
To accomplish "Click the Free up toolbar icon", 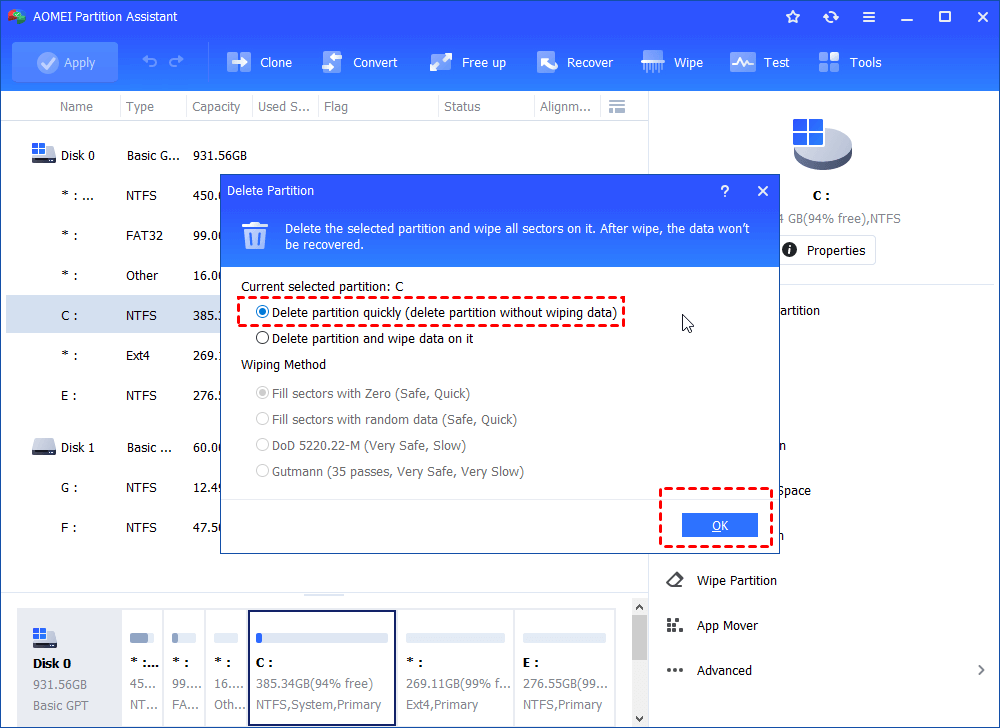I will pos(467,61).
